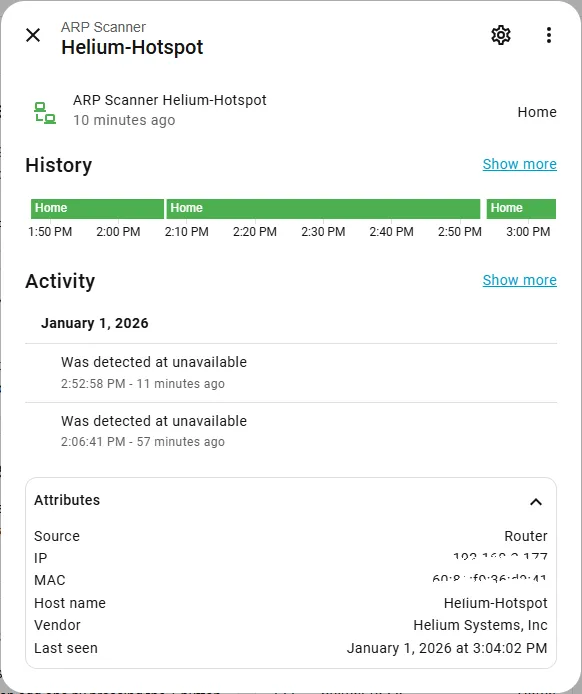
Task: Click the MAC attribute label
Action: click(x=50, y=580)
